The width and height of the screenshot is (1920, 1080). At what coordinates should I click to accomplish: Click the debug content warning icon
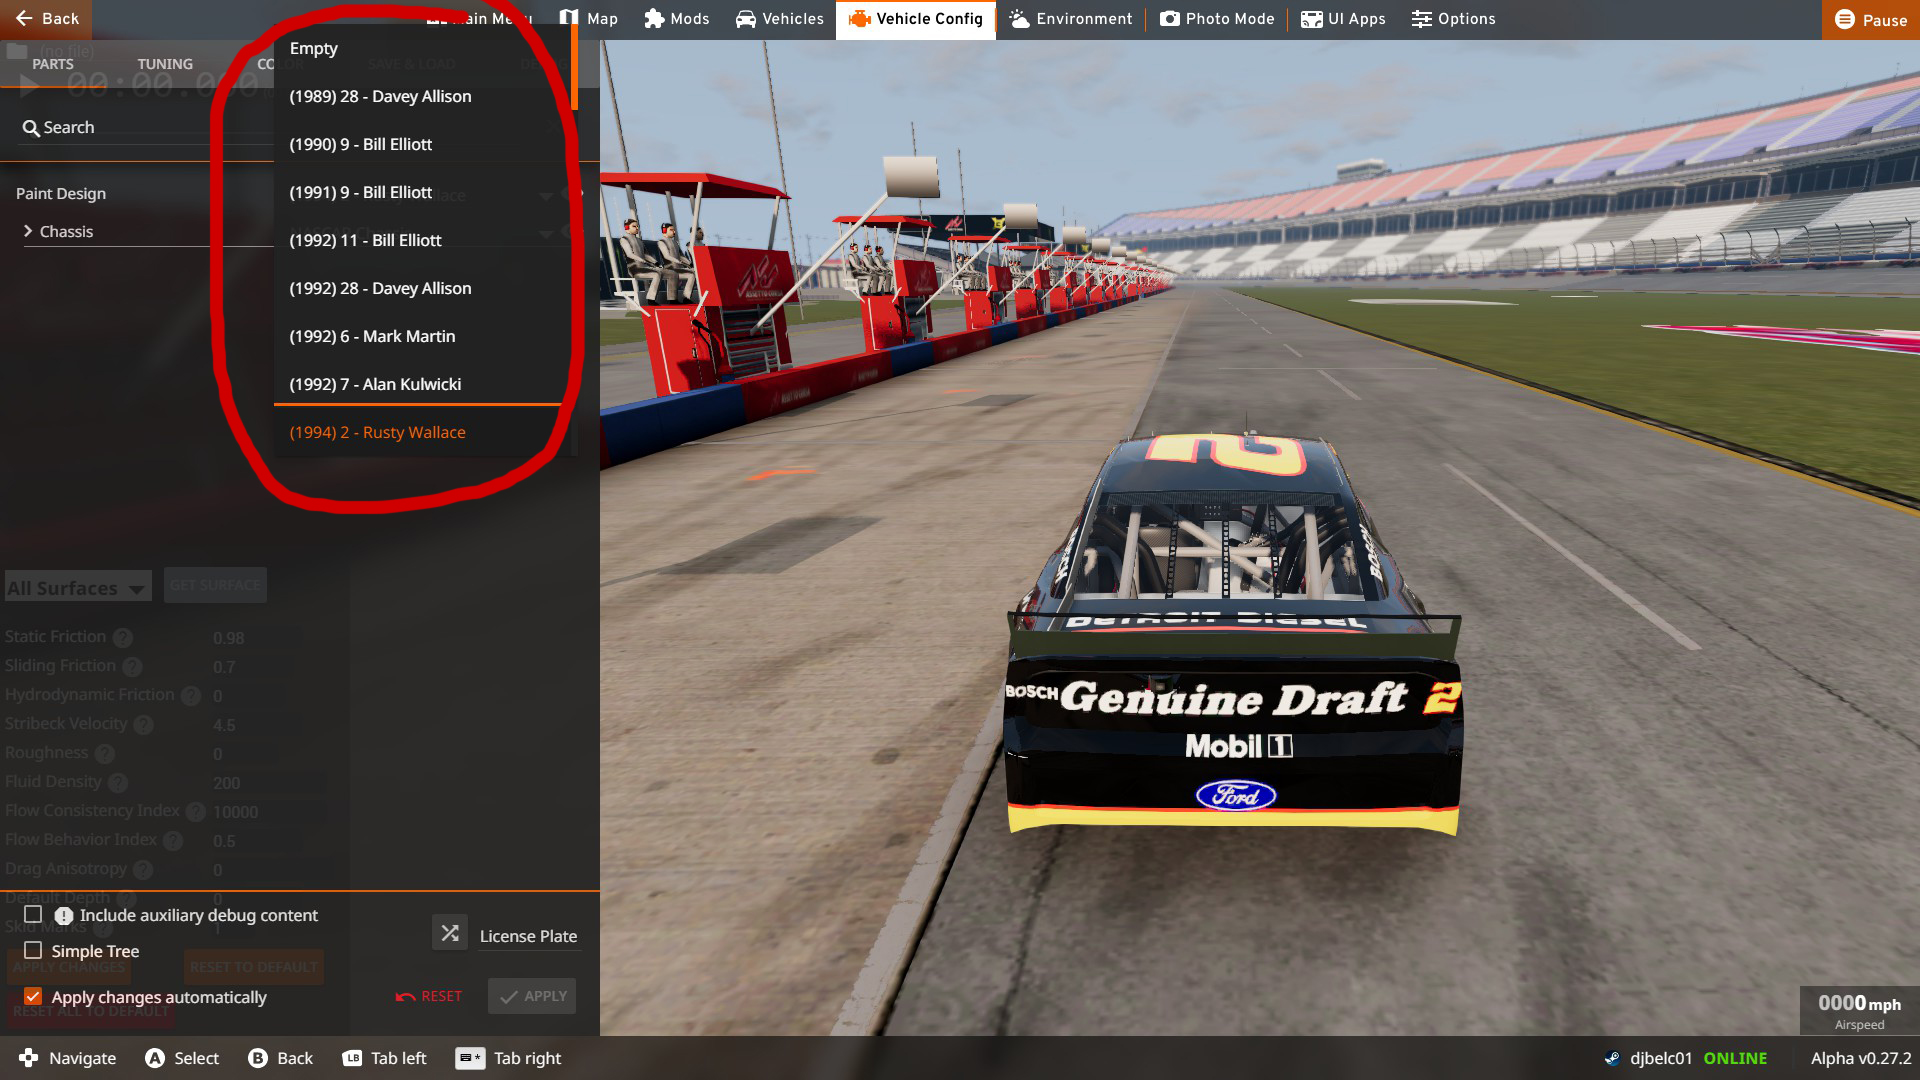(64, 916)
